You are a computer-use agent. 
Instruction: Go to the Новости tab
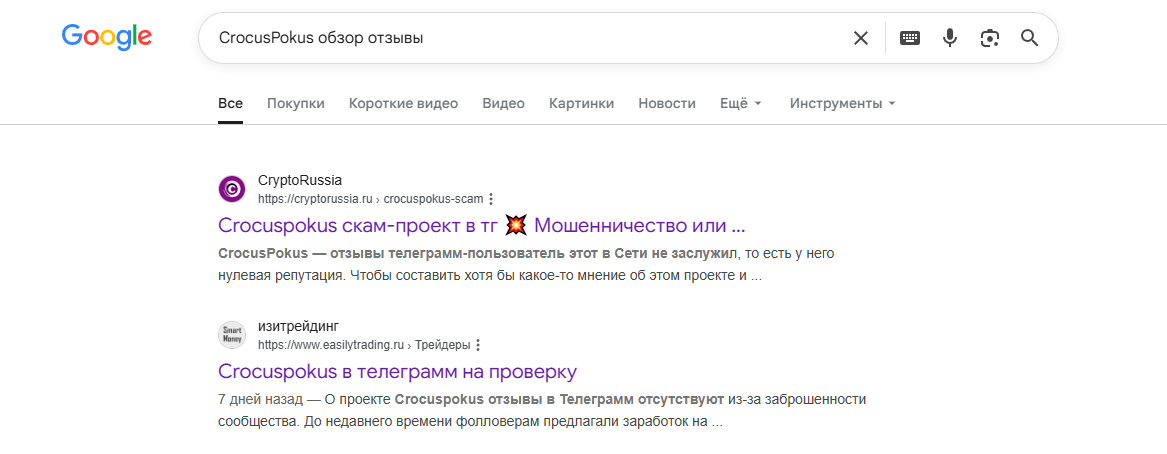(x=667, y=103)
